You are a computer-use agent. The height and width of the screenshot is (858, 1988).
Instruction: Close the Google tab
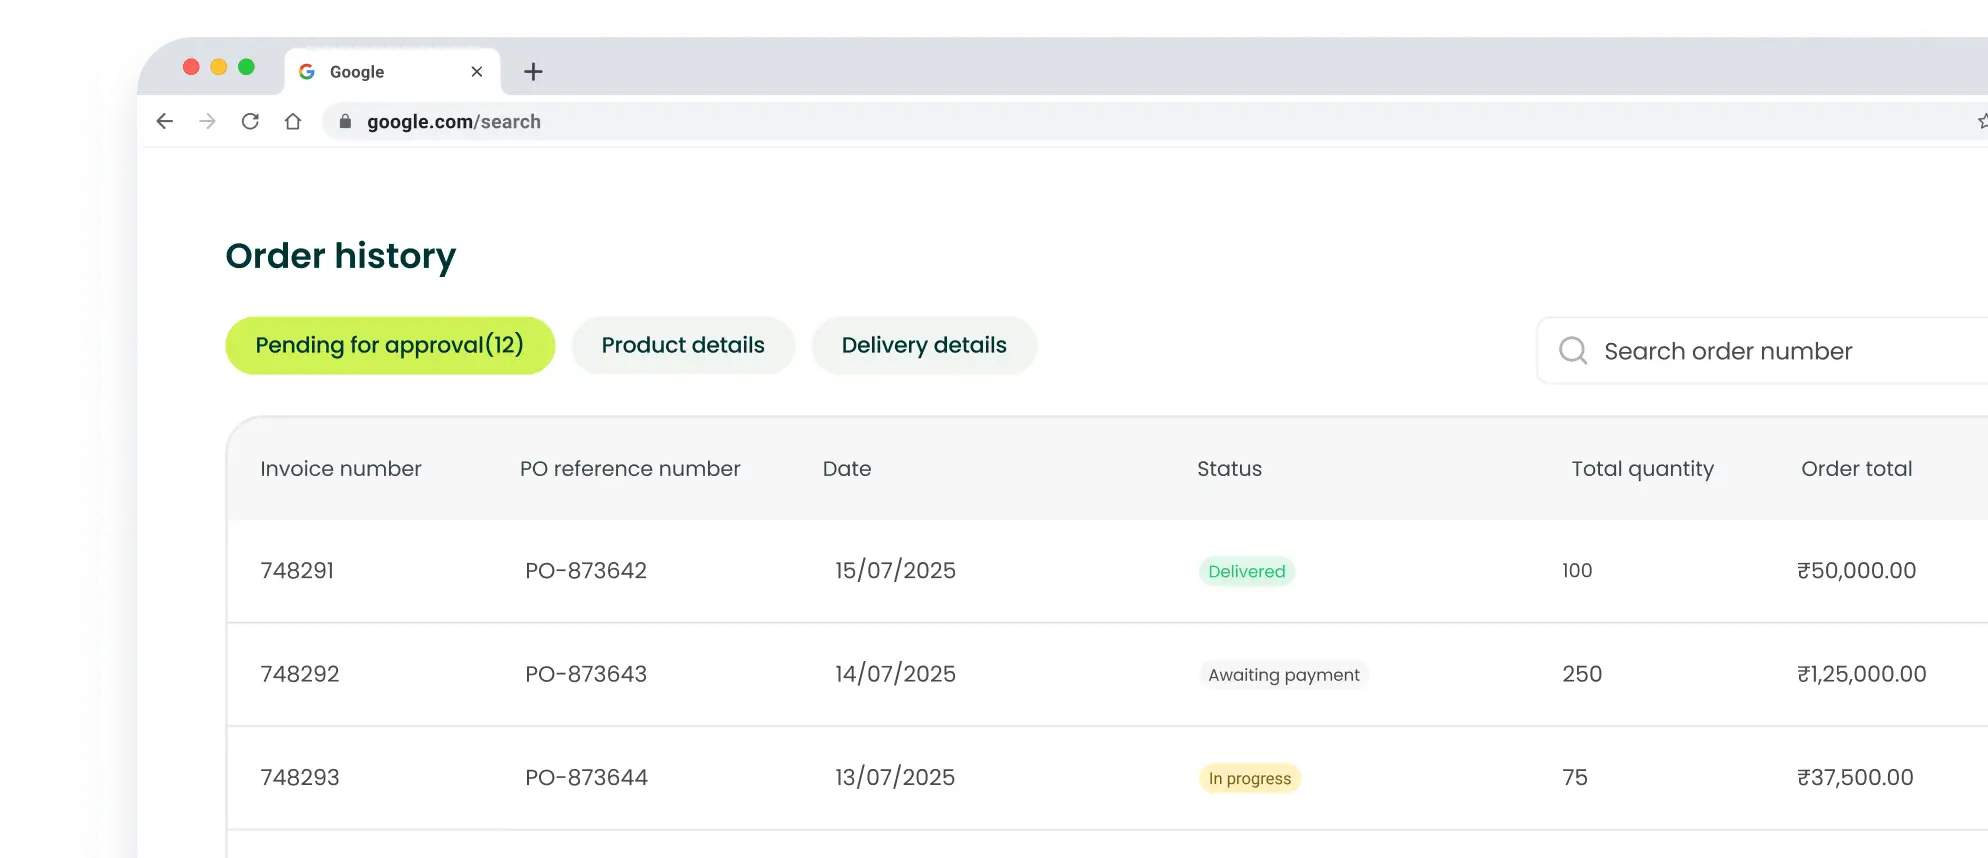[477, 71]
